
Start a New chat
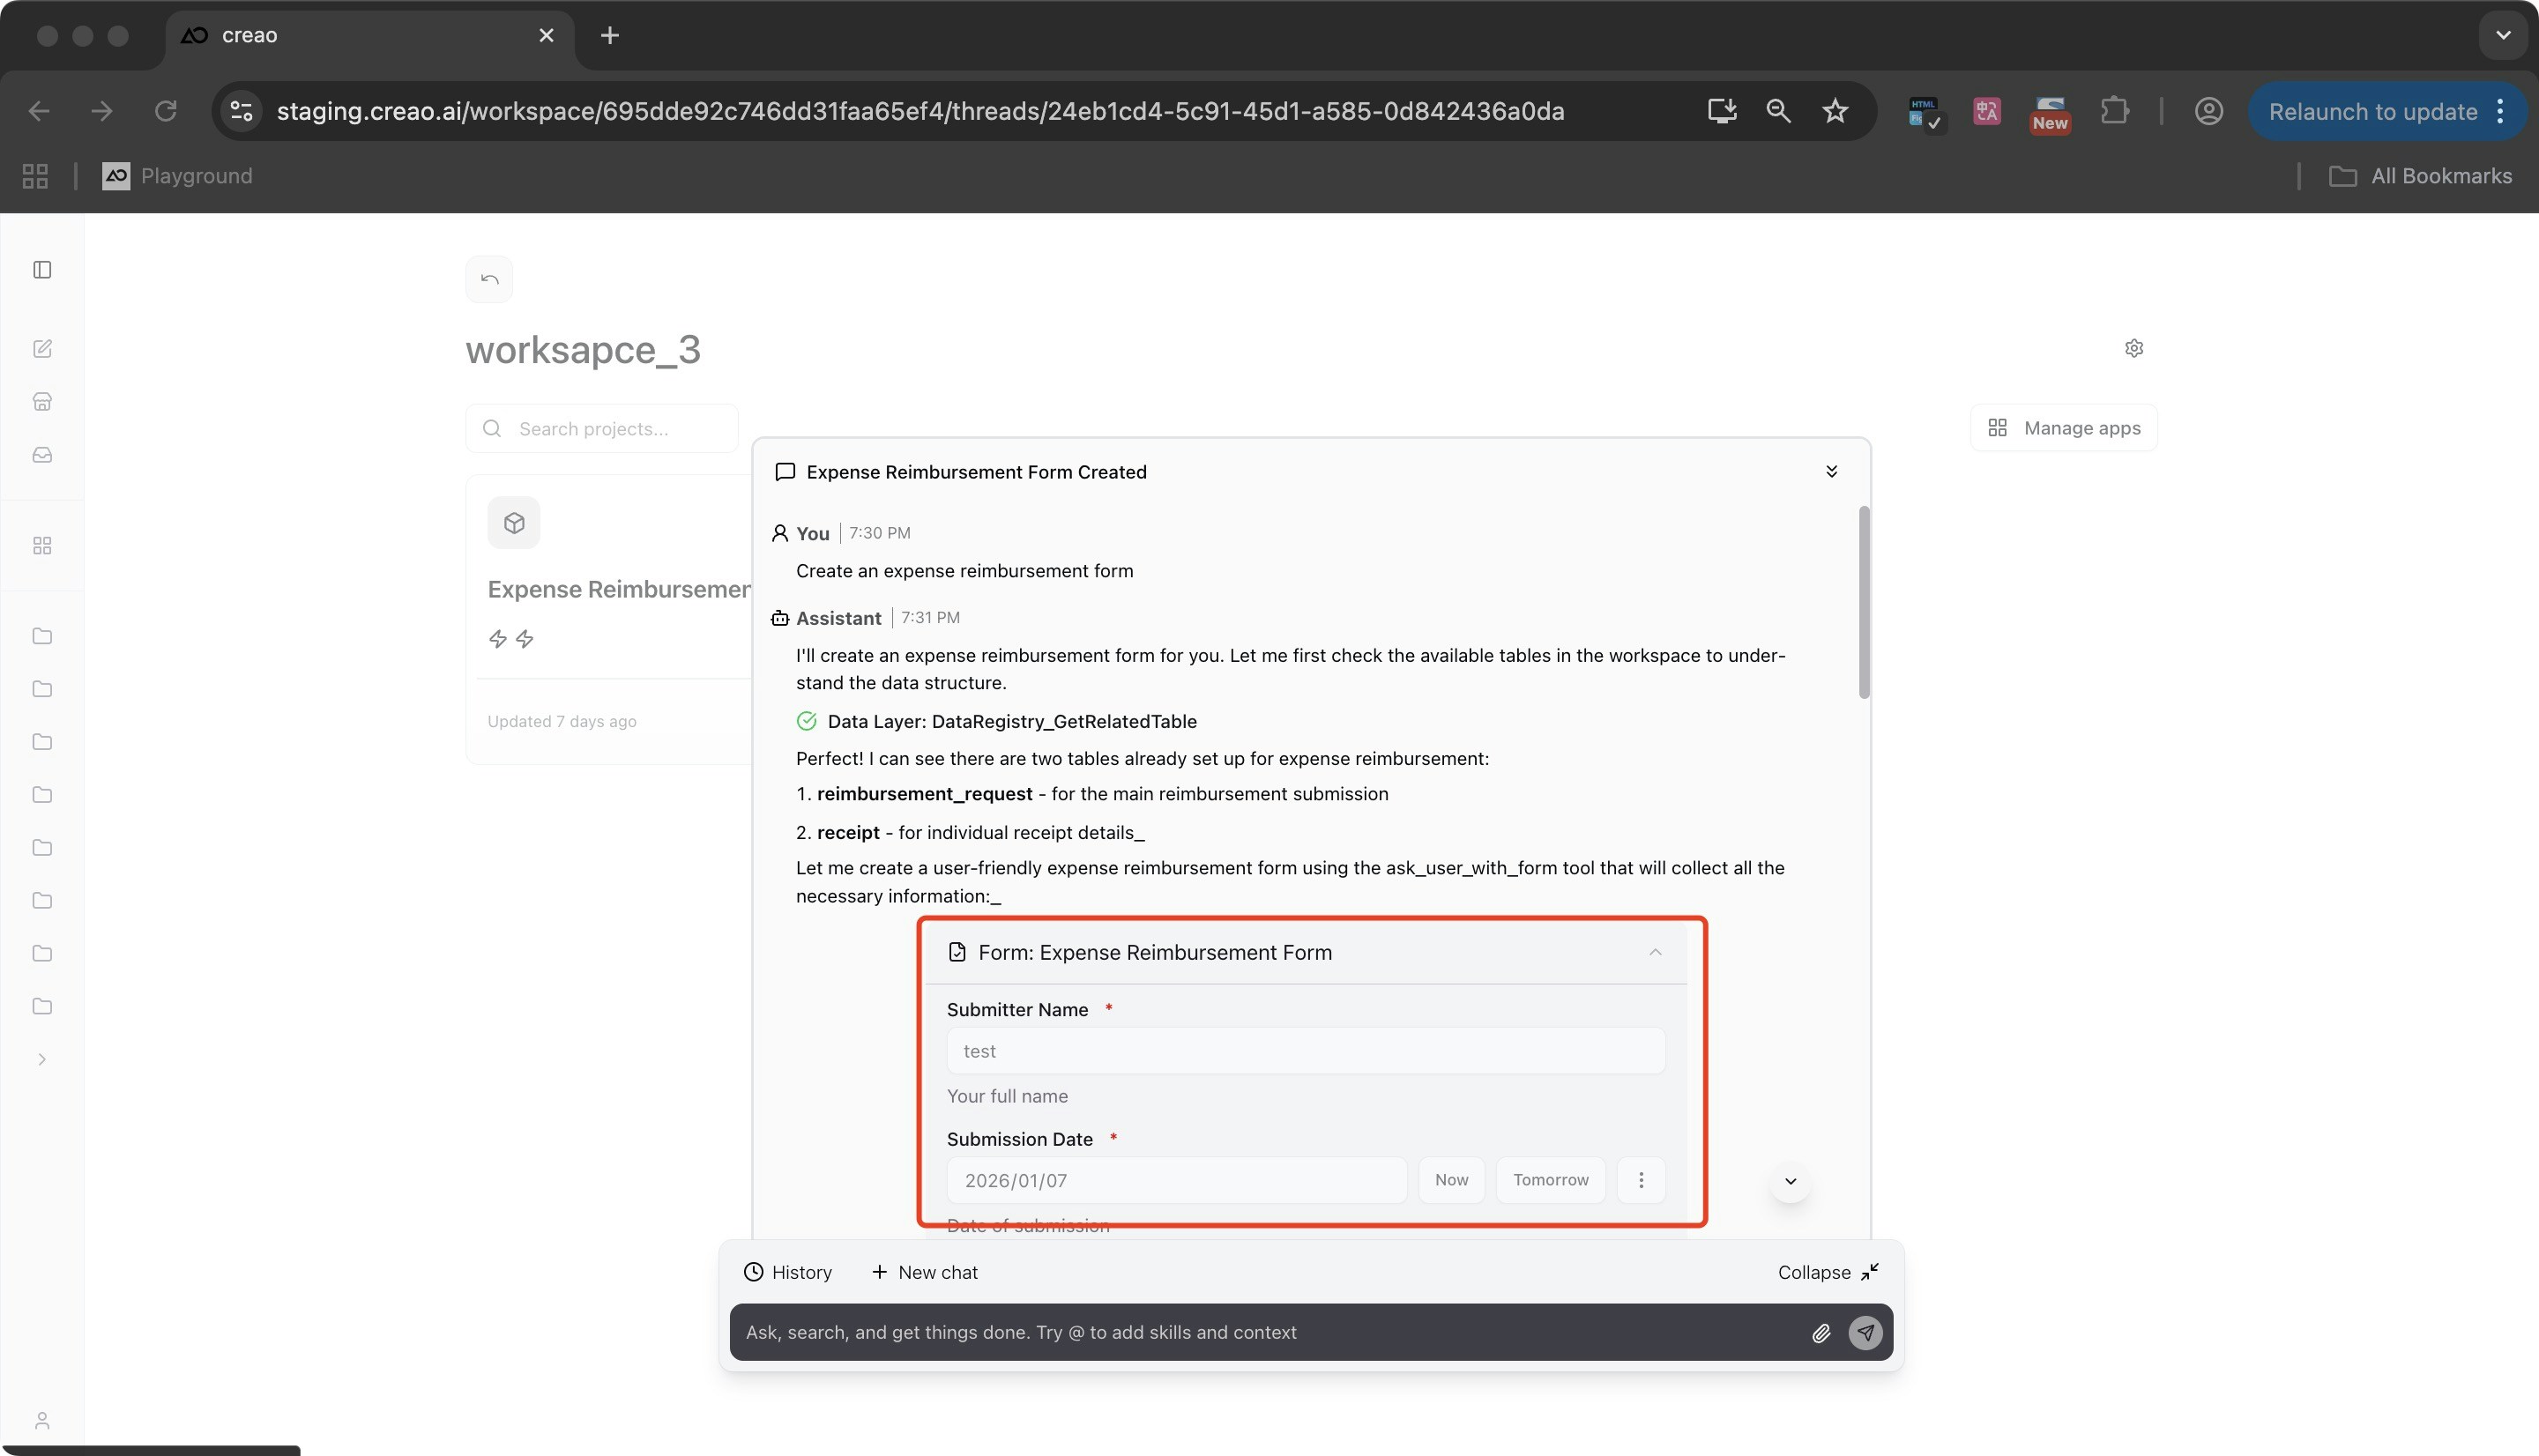[924, 1272]
